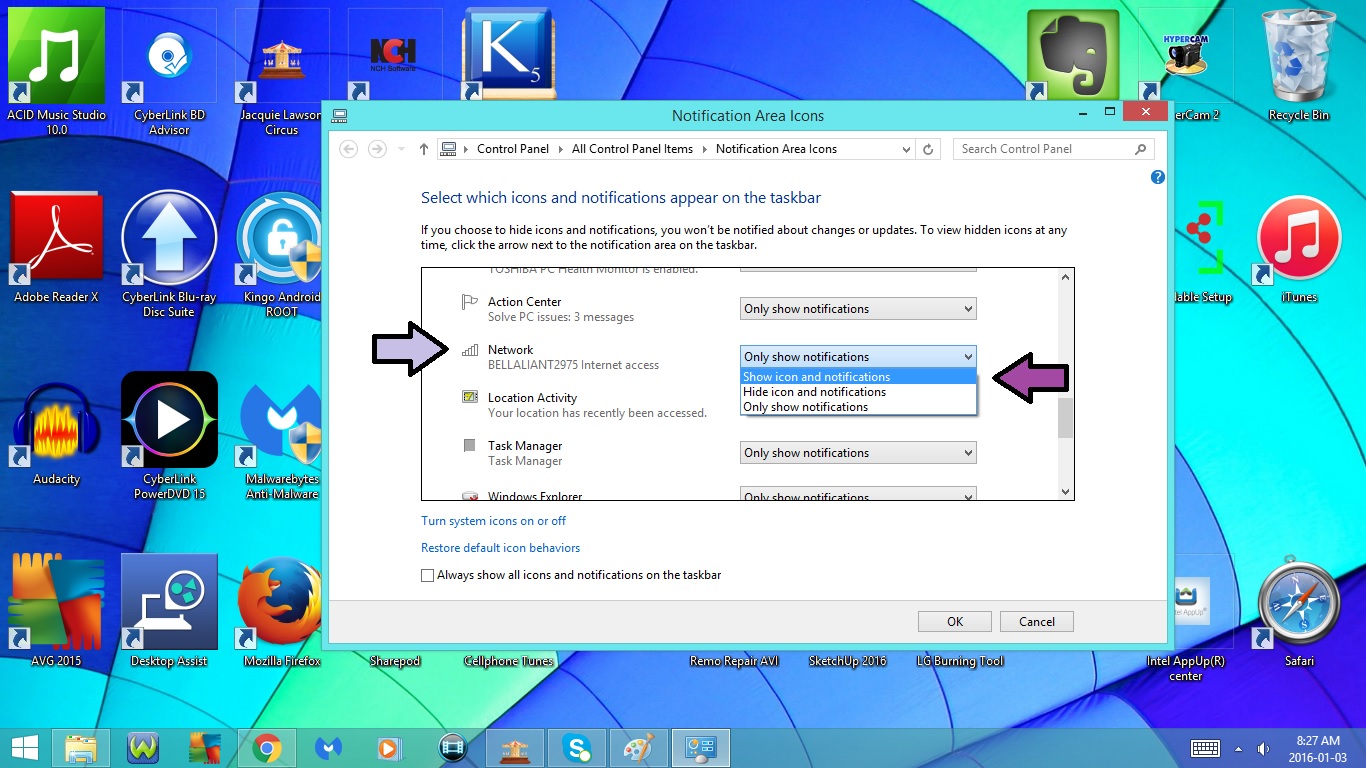1366x768 pixels.
Task: Click the Task Manager icon in the list
Action: click(470, 446)
